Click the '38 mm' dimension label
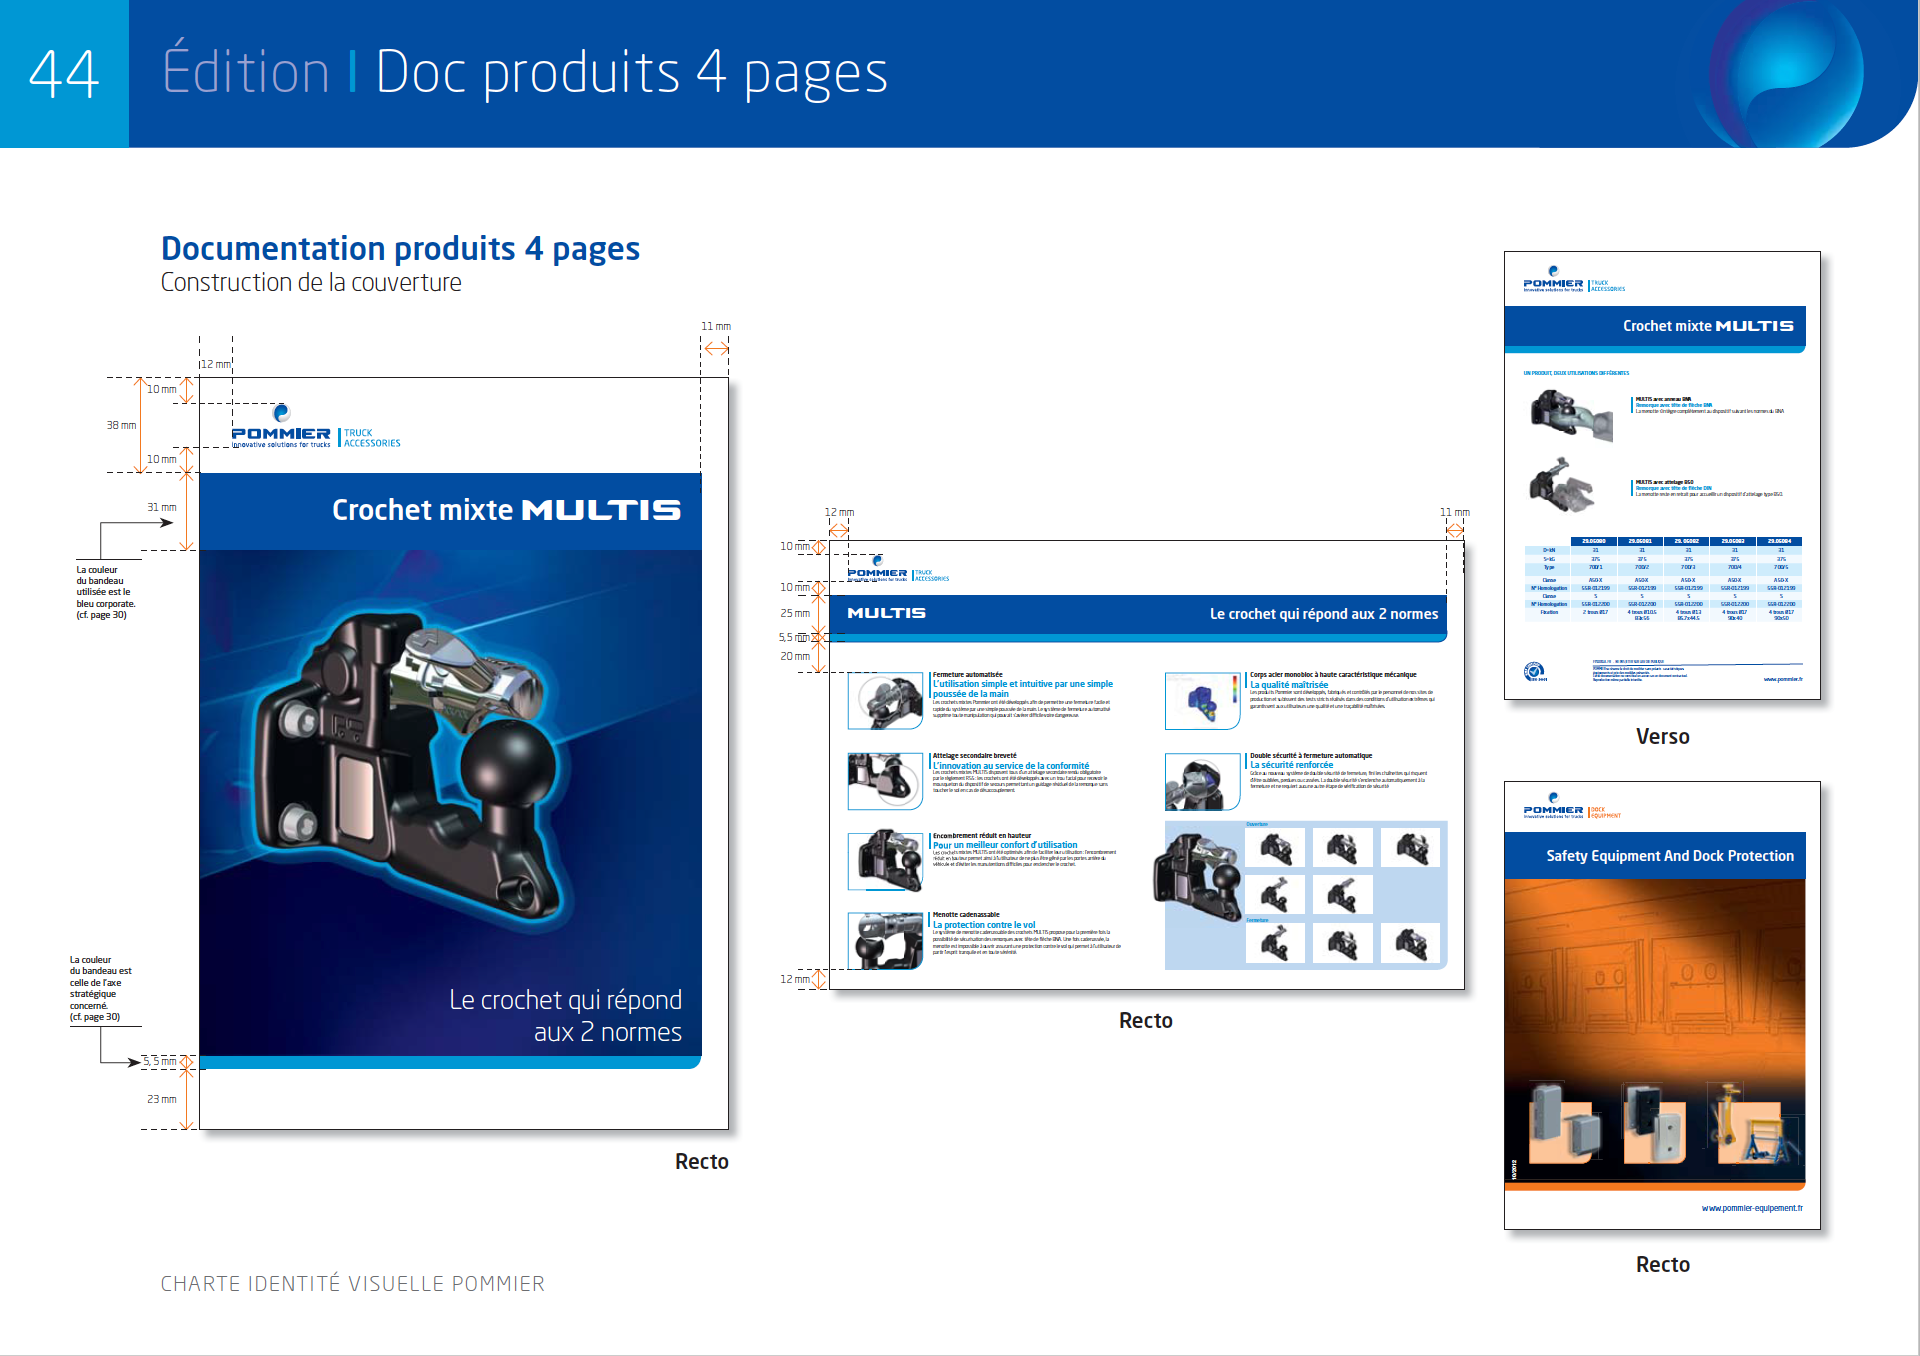The image size is (1920, 1356). point(121,425)
